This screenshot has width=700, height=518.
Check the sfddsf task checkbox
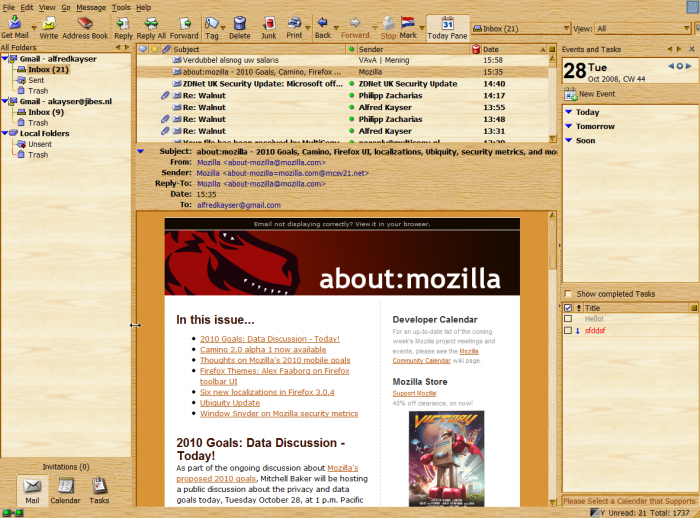[568, 331]
